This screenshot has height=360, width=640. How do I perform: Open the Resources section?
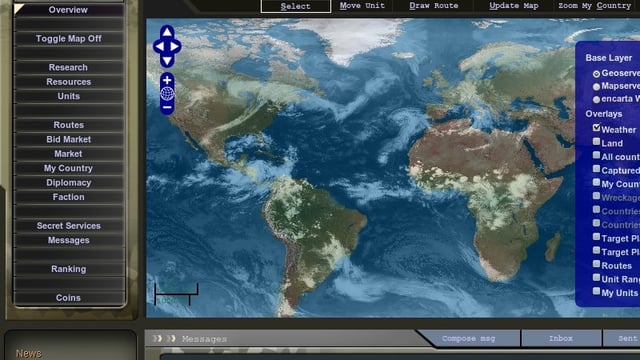69,82
